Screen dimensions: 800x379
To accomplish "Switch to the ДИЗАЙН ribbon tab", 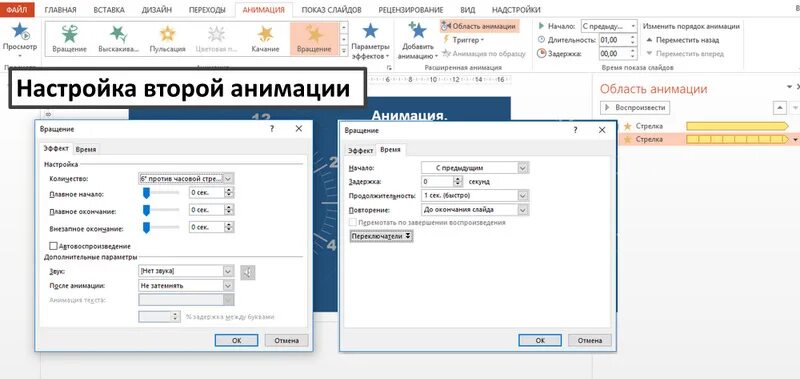I will click(157, 10).
